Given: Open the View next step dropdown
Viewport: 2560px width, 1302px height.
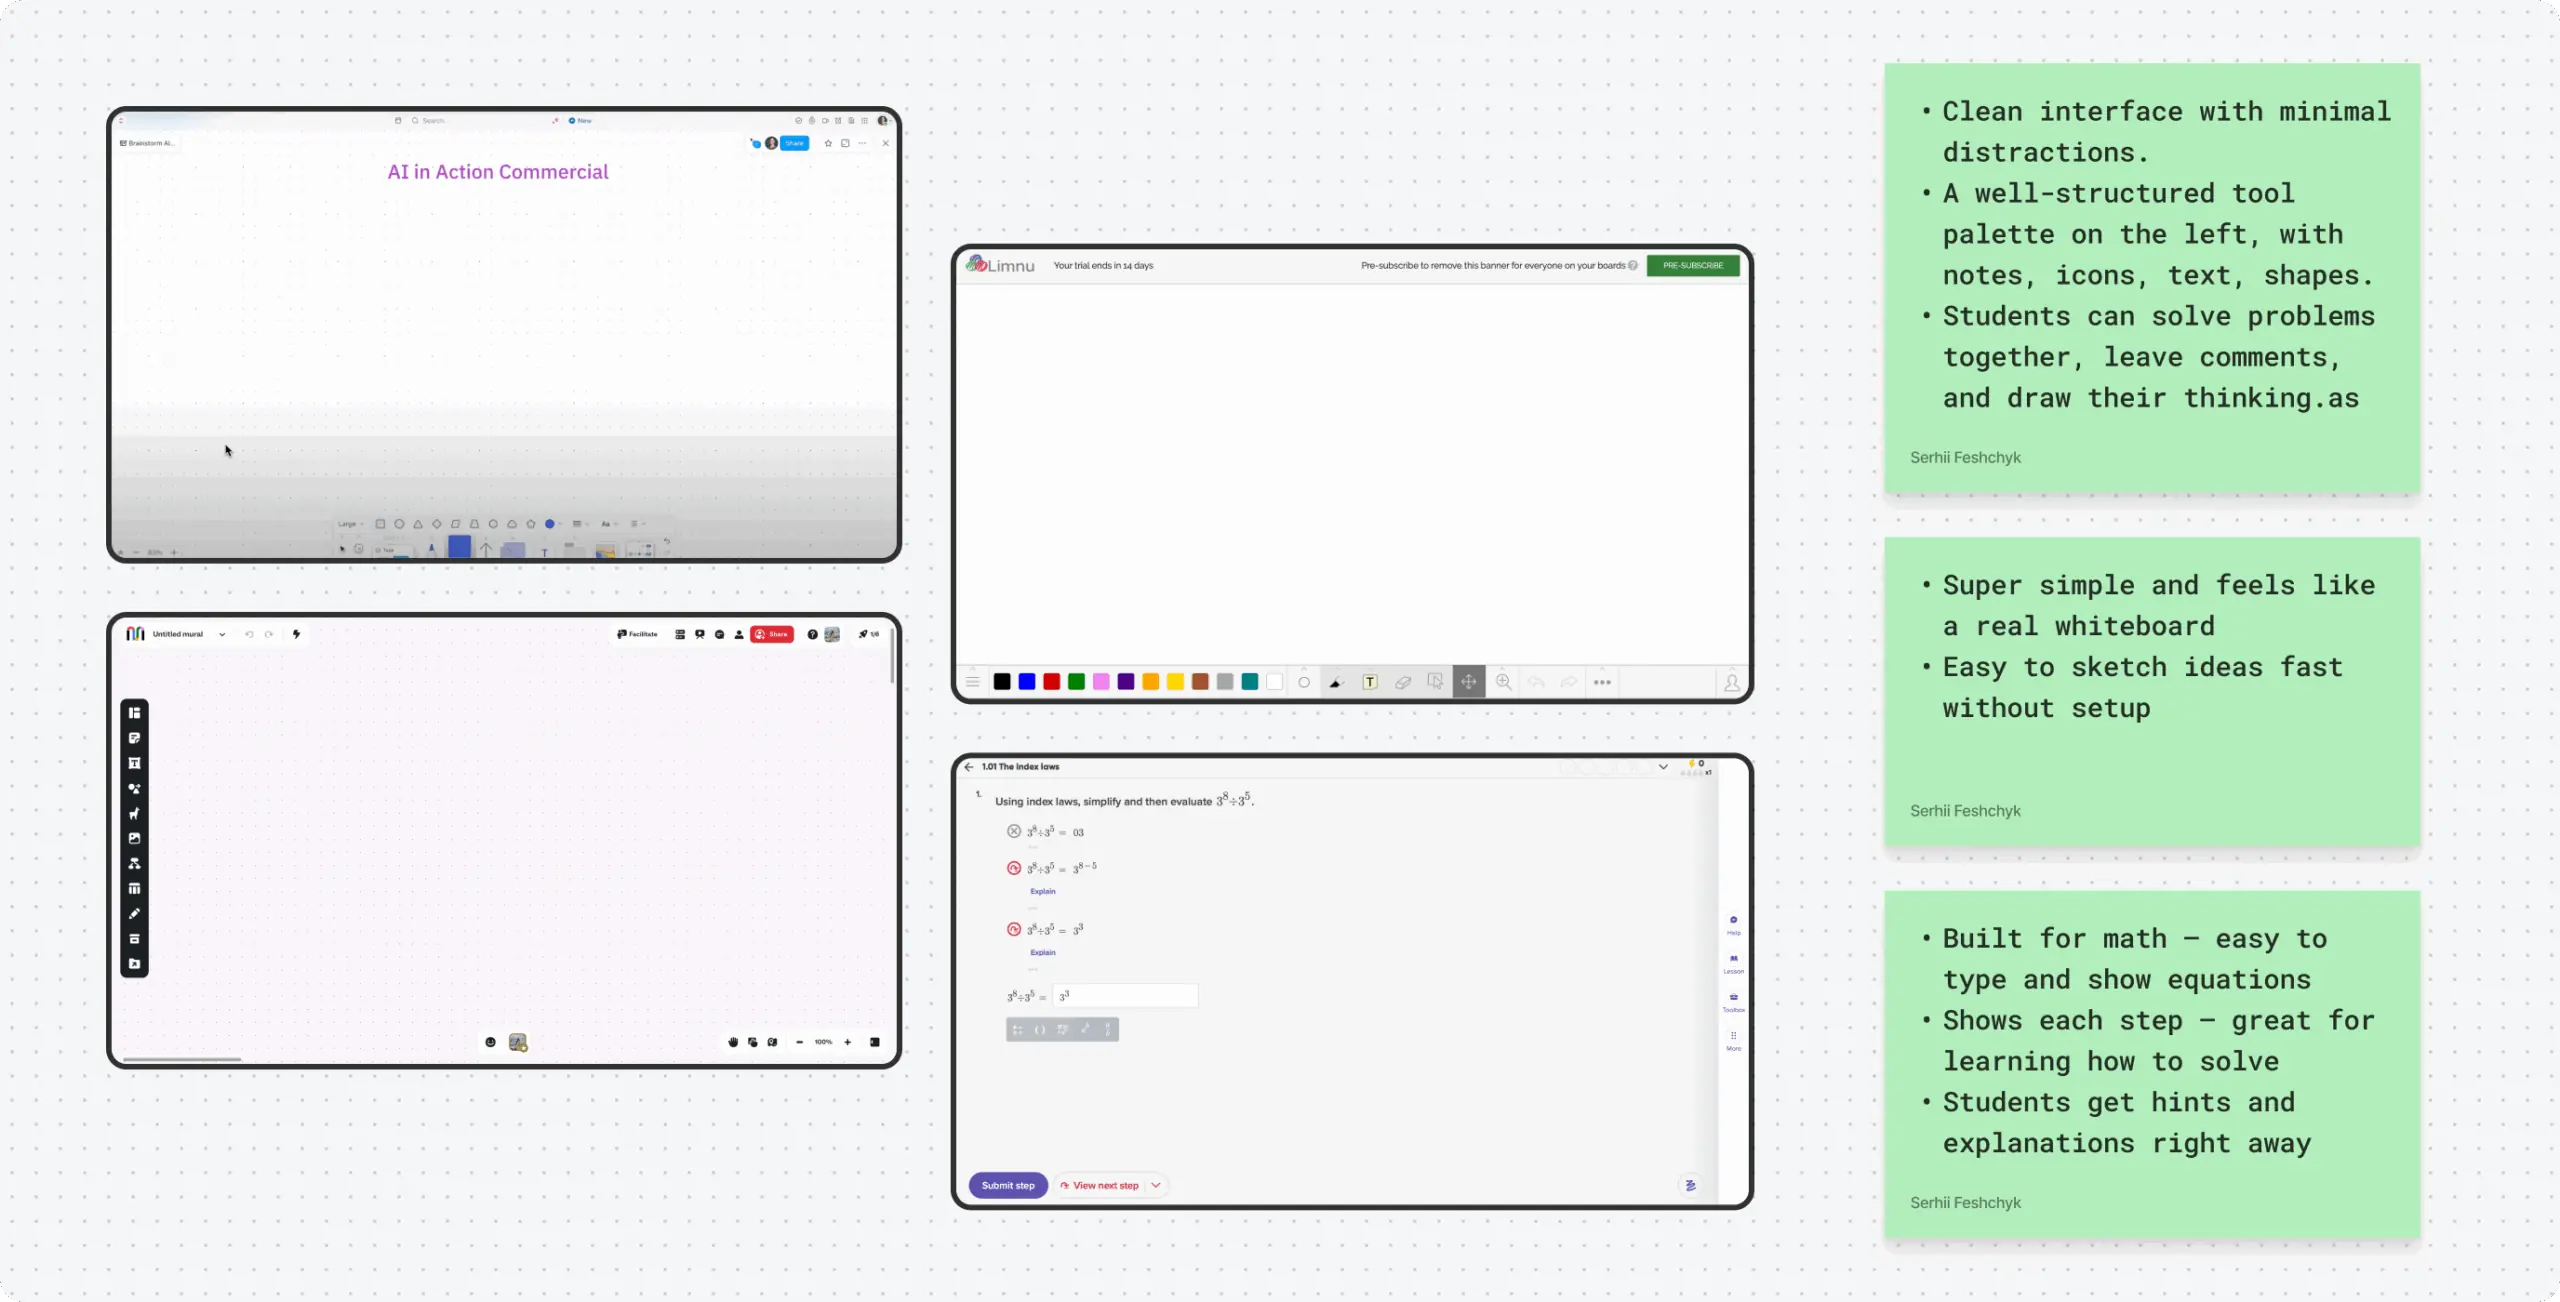Looking at the screenshot, I should pyautogui.click(x=1157, y=1185).
